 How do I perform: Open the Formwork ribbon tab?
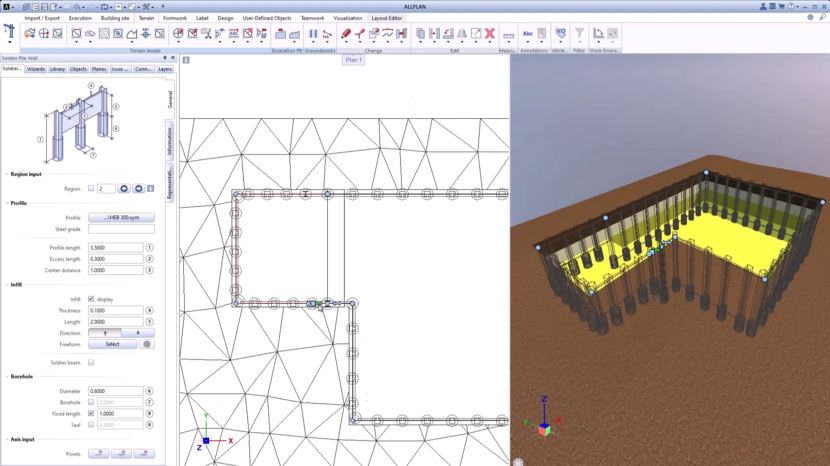(175, 18)
